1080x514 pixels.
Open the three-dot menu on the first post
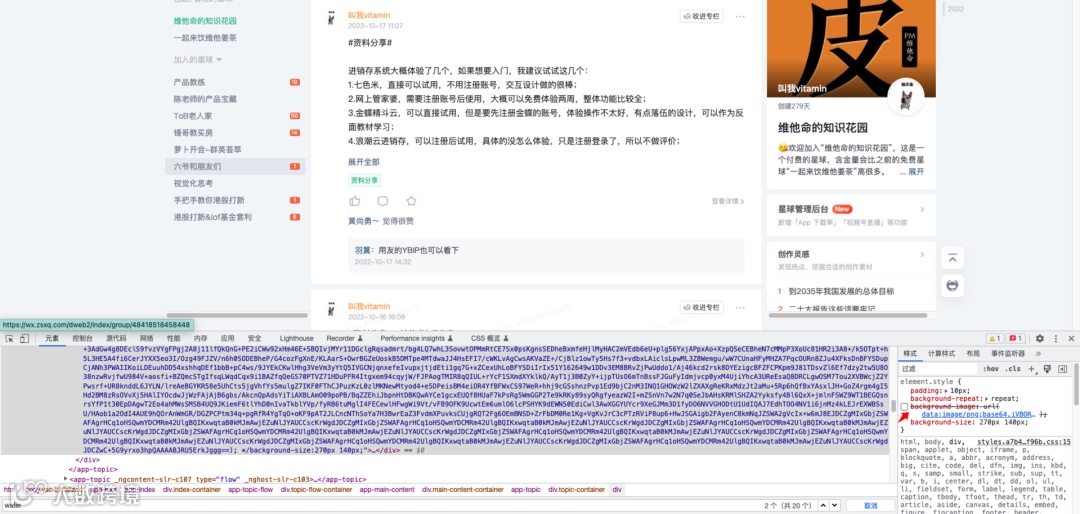tap(740, 17)
